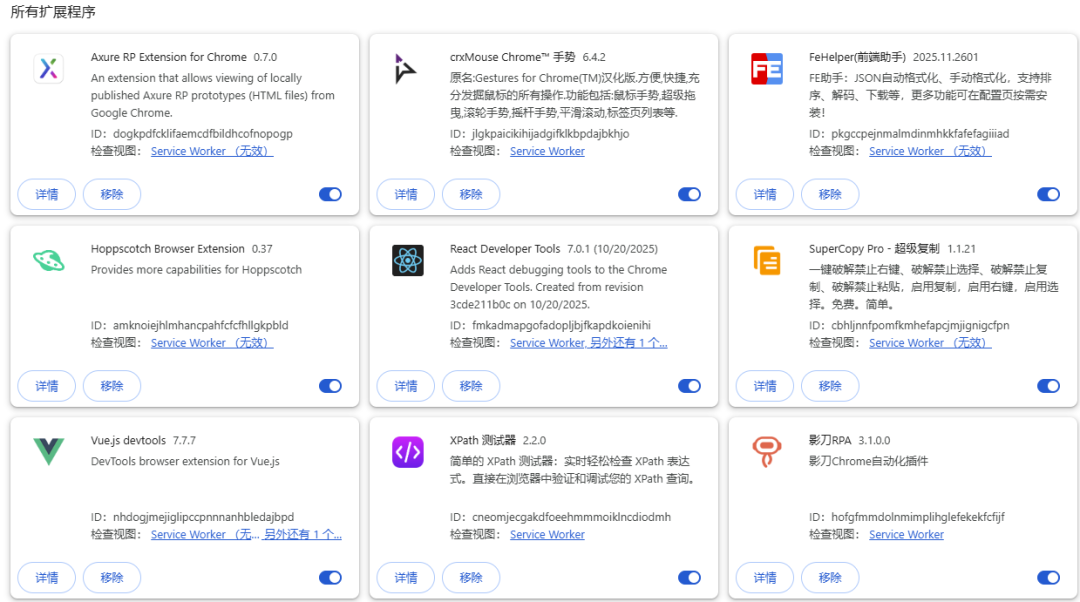Screen dimensions: 1080x602
Task: Click the React Developer Tools icon
Action: pyautogui.click(x=408, y=260)
